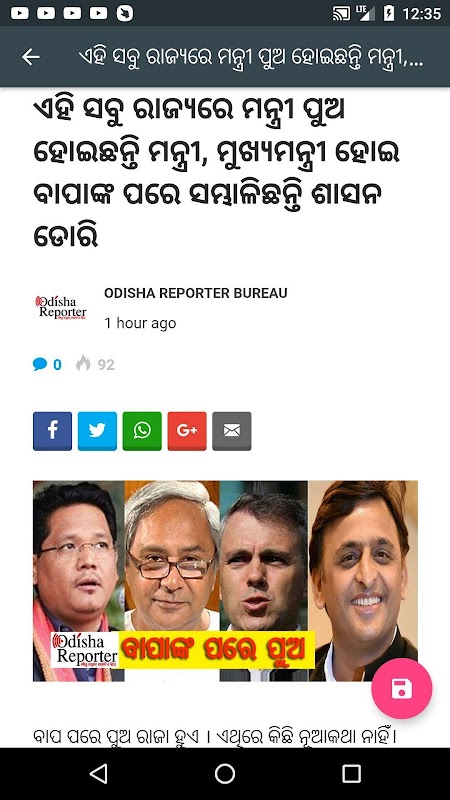
Task: Tap the flame popularity icon
Action: pos(83,364)
